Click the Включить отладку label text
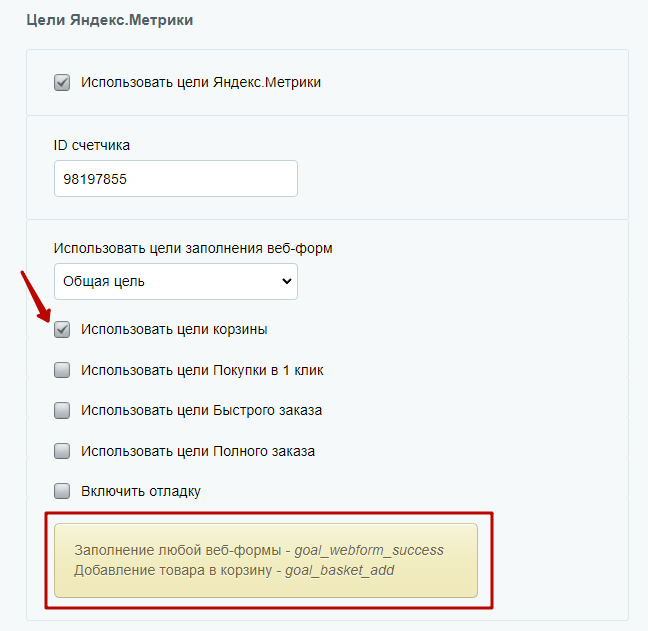 point(141,491)
